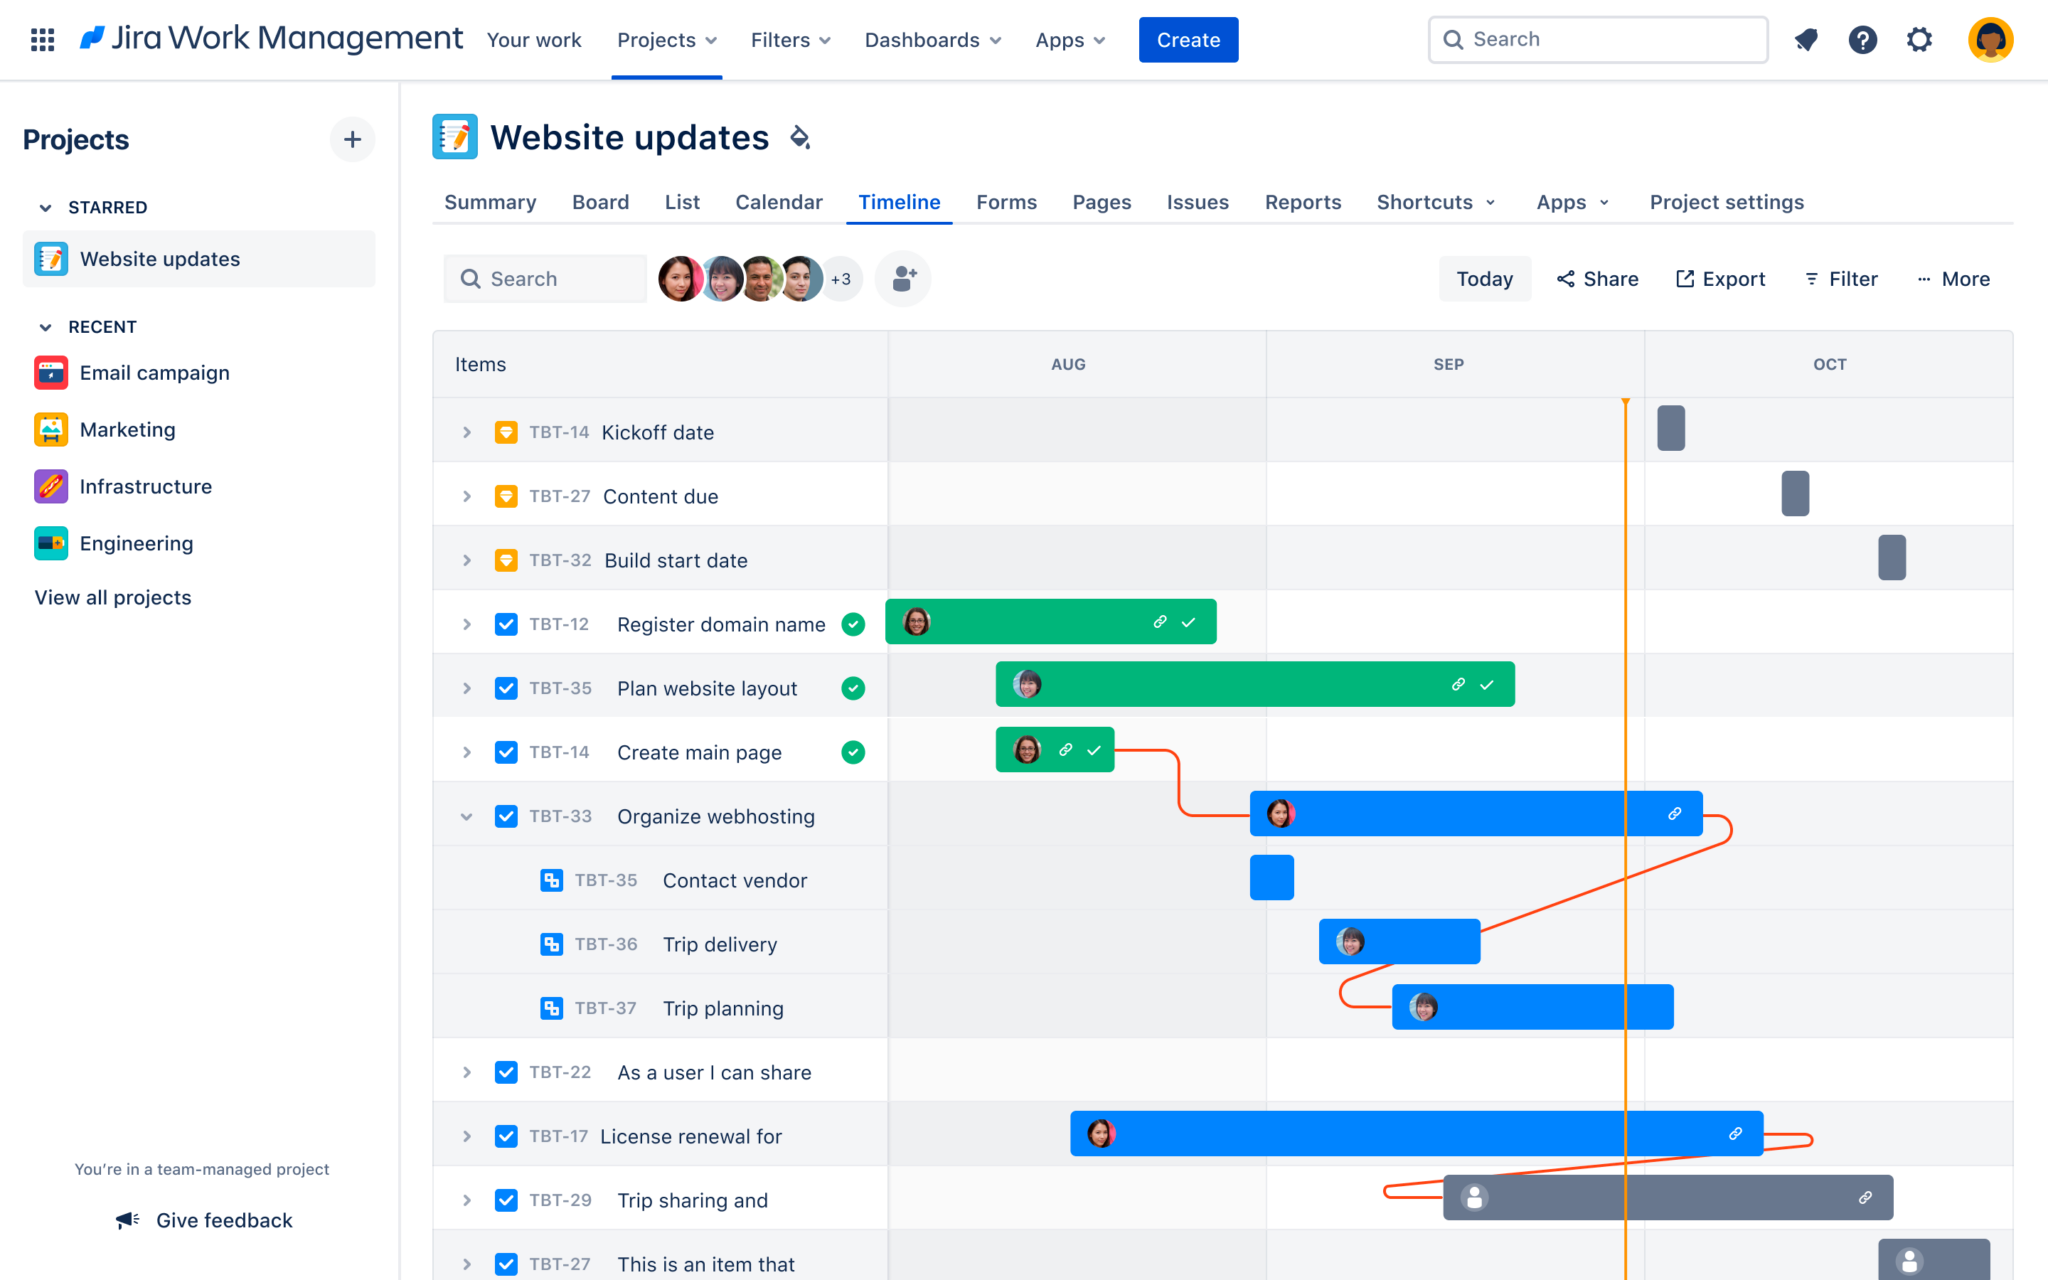Select the Engineering project icon
2048x1280 pixels.
click(x=50, y=543)
